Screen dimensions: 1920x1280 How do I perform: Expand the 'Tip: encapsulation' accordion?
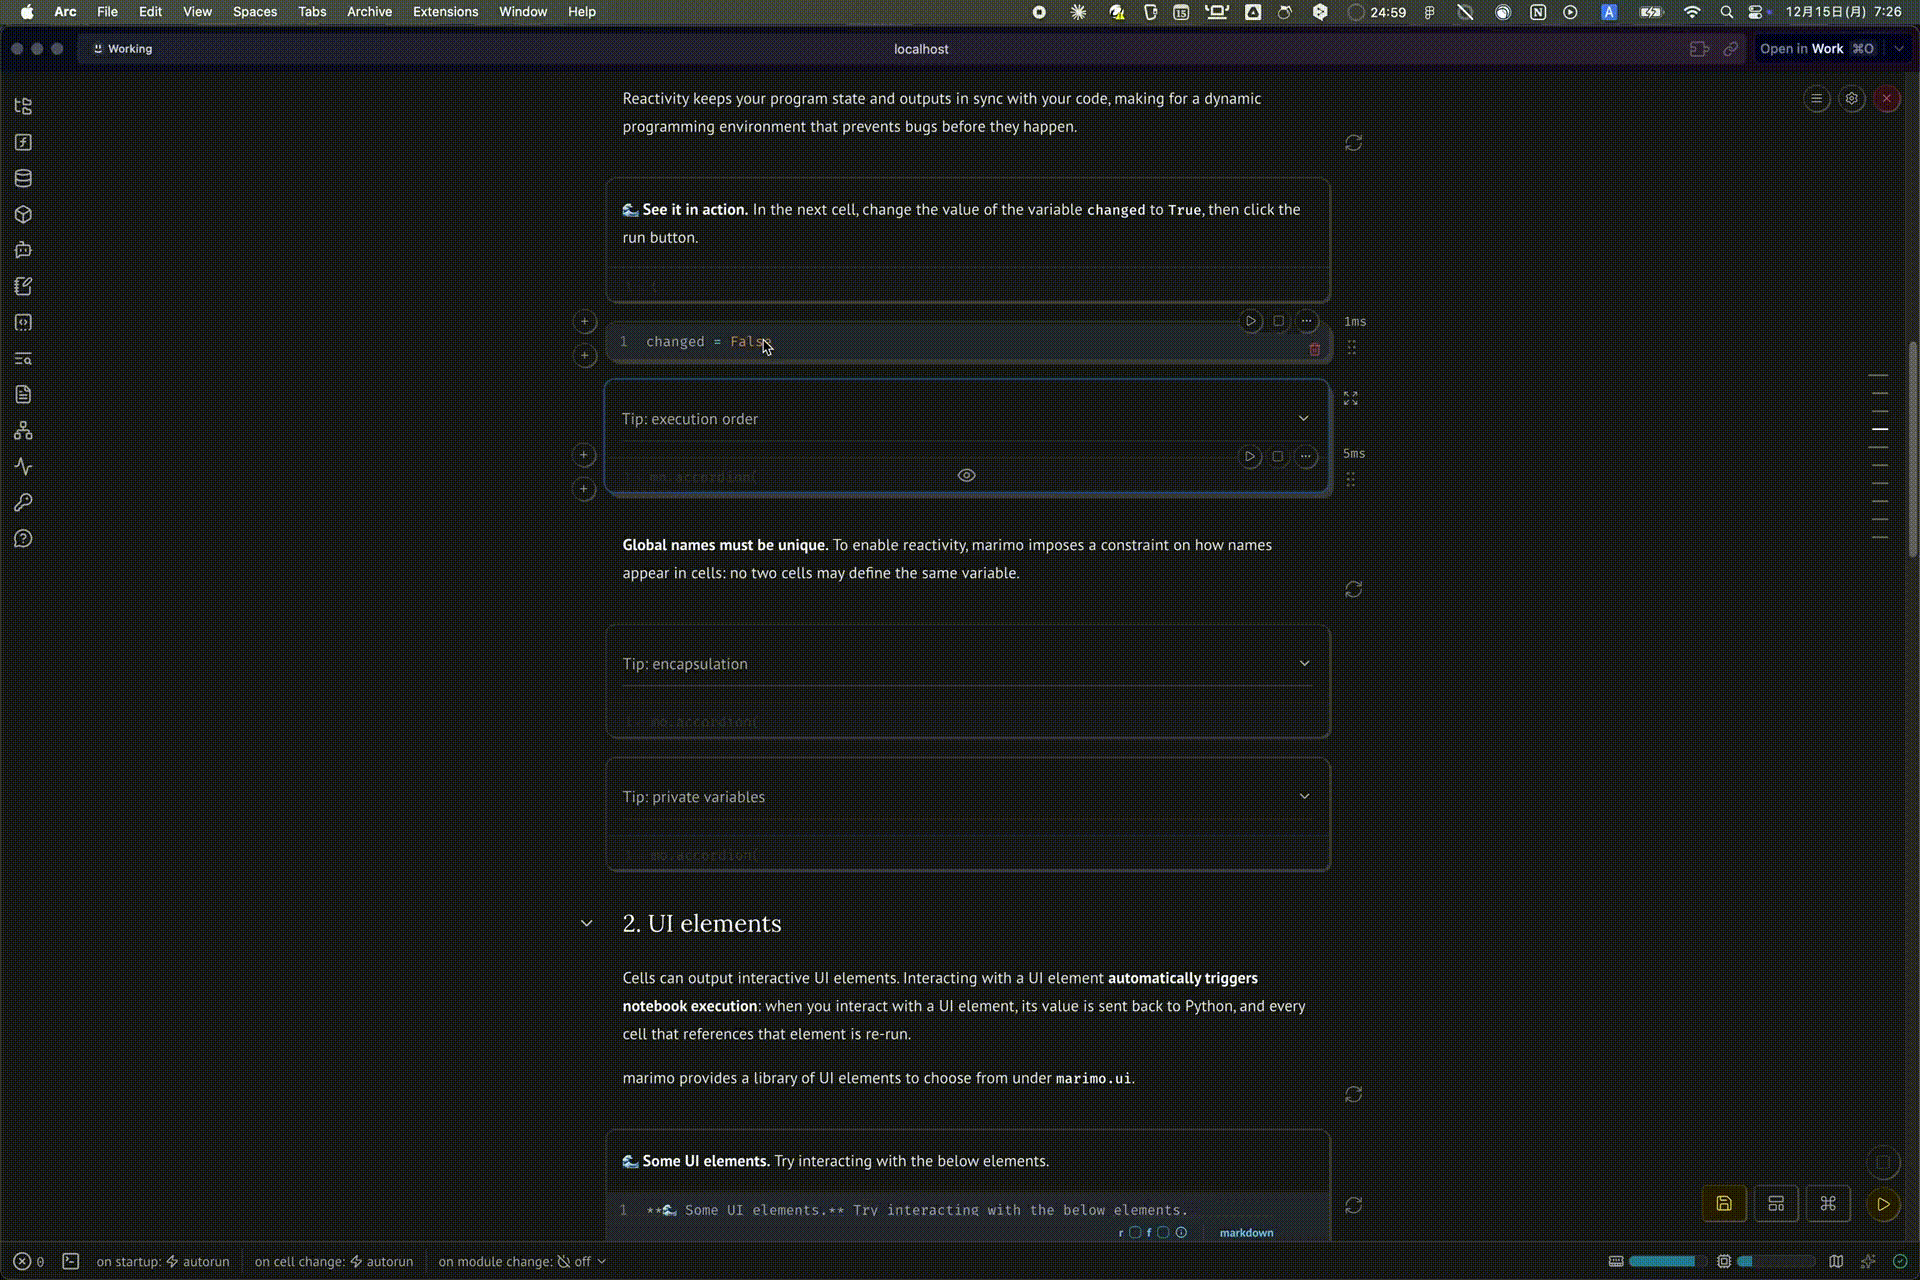click(x=1304, y=664)
